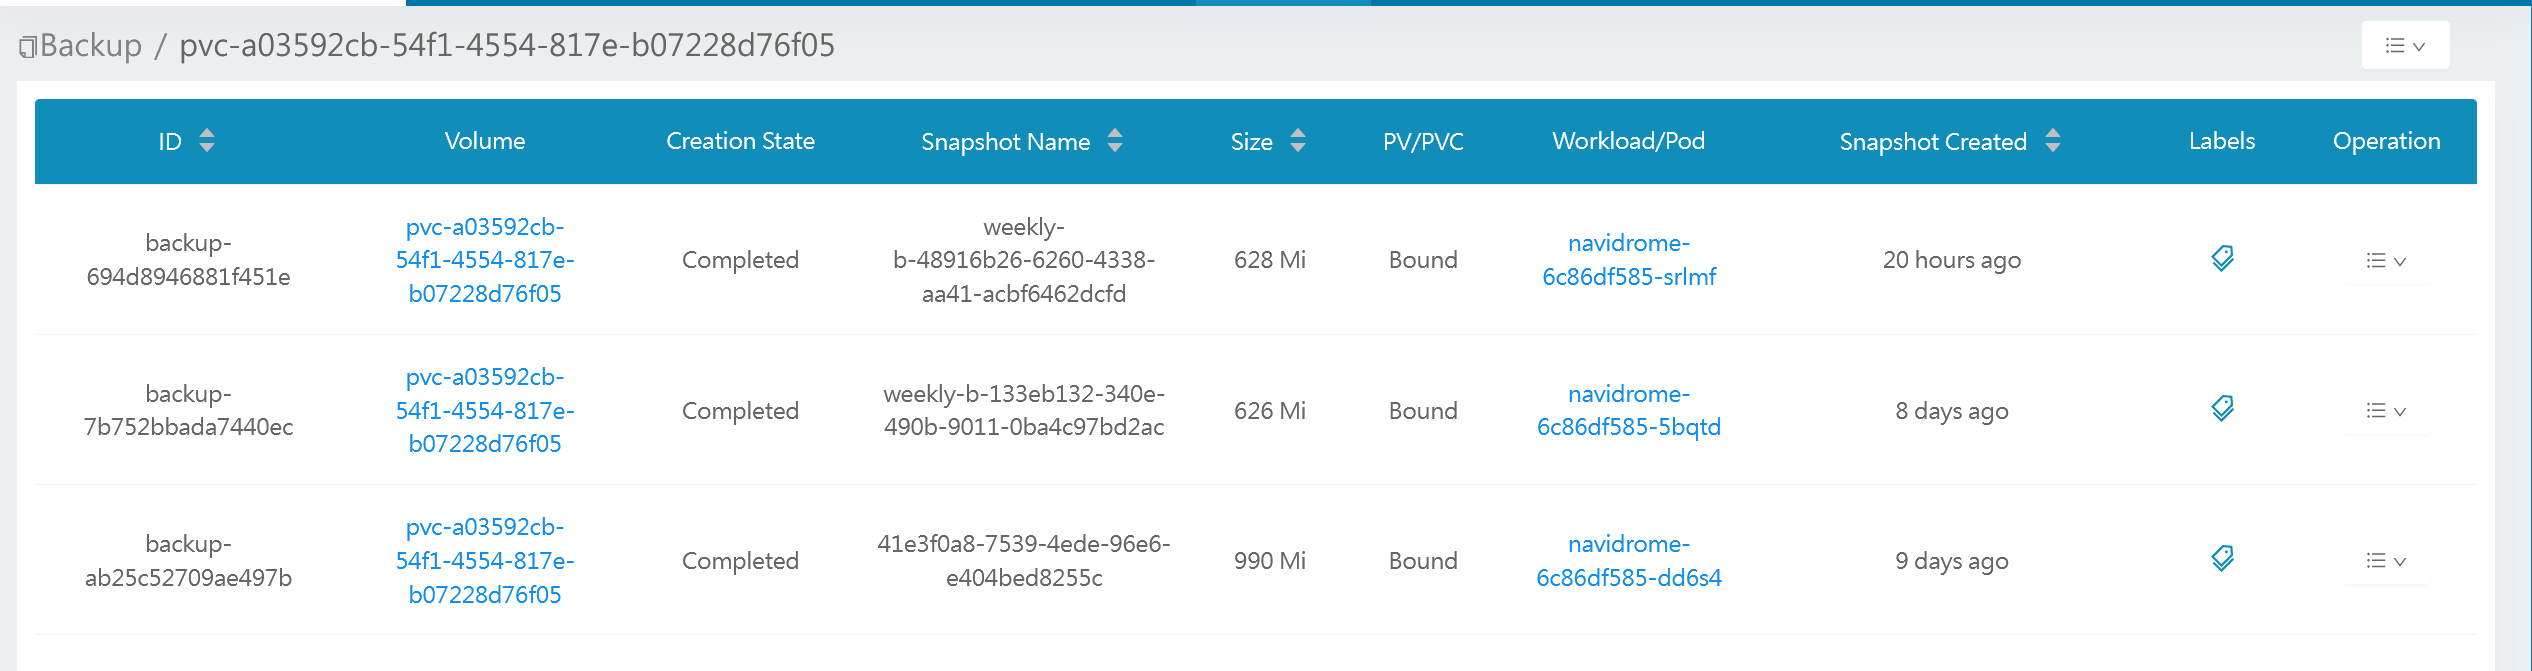Open labels tag icon for backup-ab25c52709ae497b
Screen dimensions: 2532x671
2222,559
